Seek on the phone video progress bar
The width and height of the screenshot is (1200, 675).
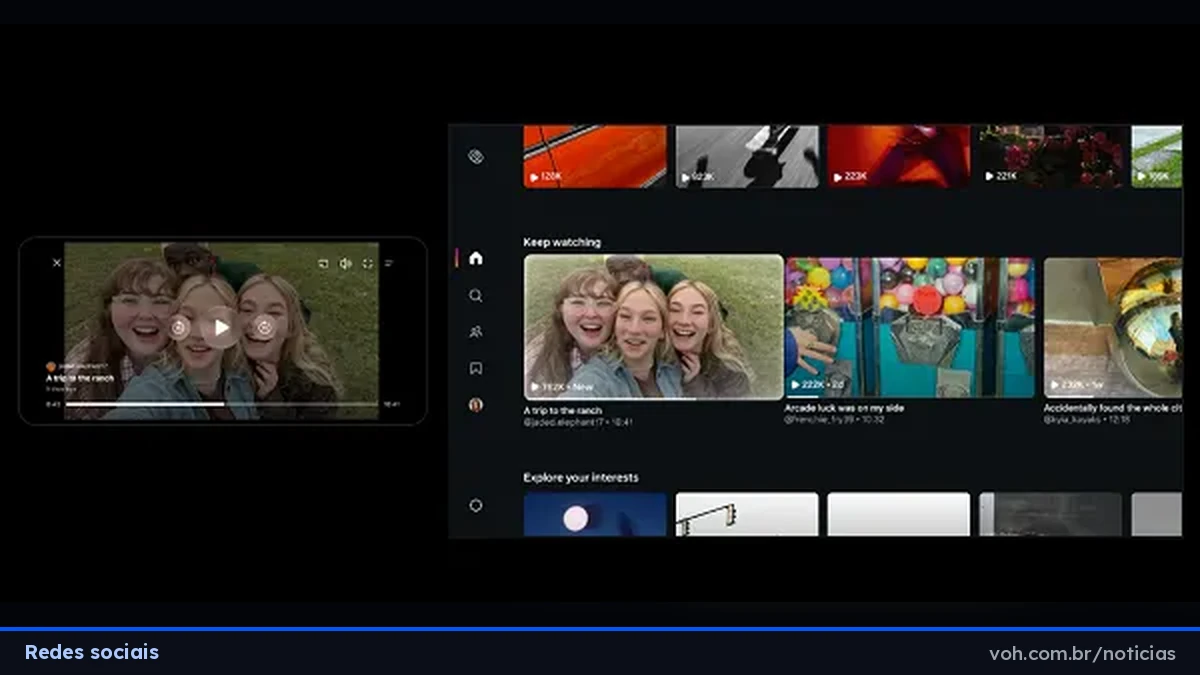click(222, 404)
